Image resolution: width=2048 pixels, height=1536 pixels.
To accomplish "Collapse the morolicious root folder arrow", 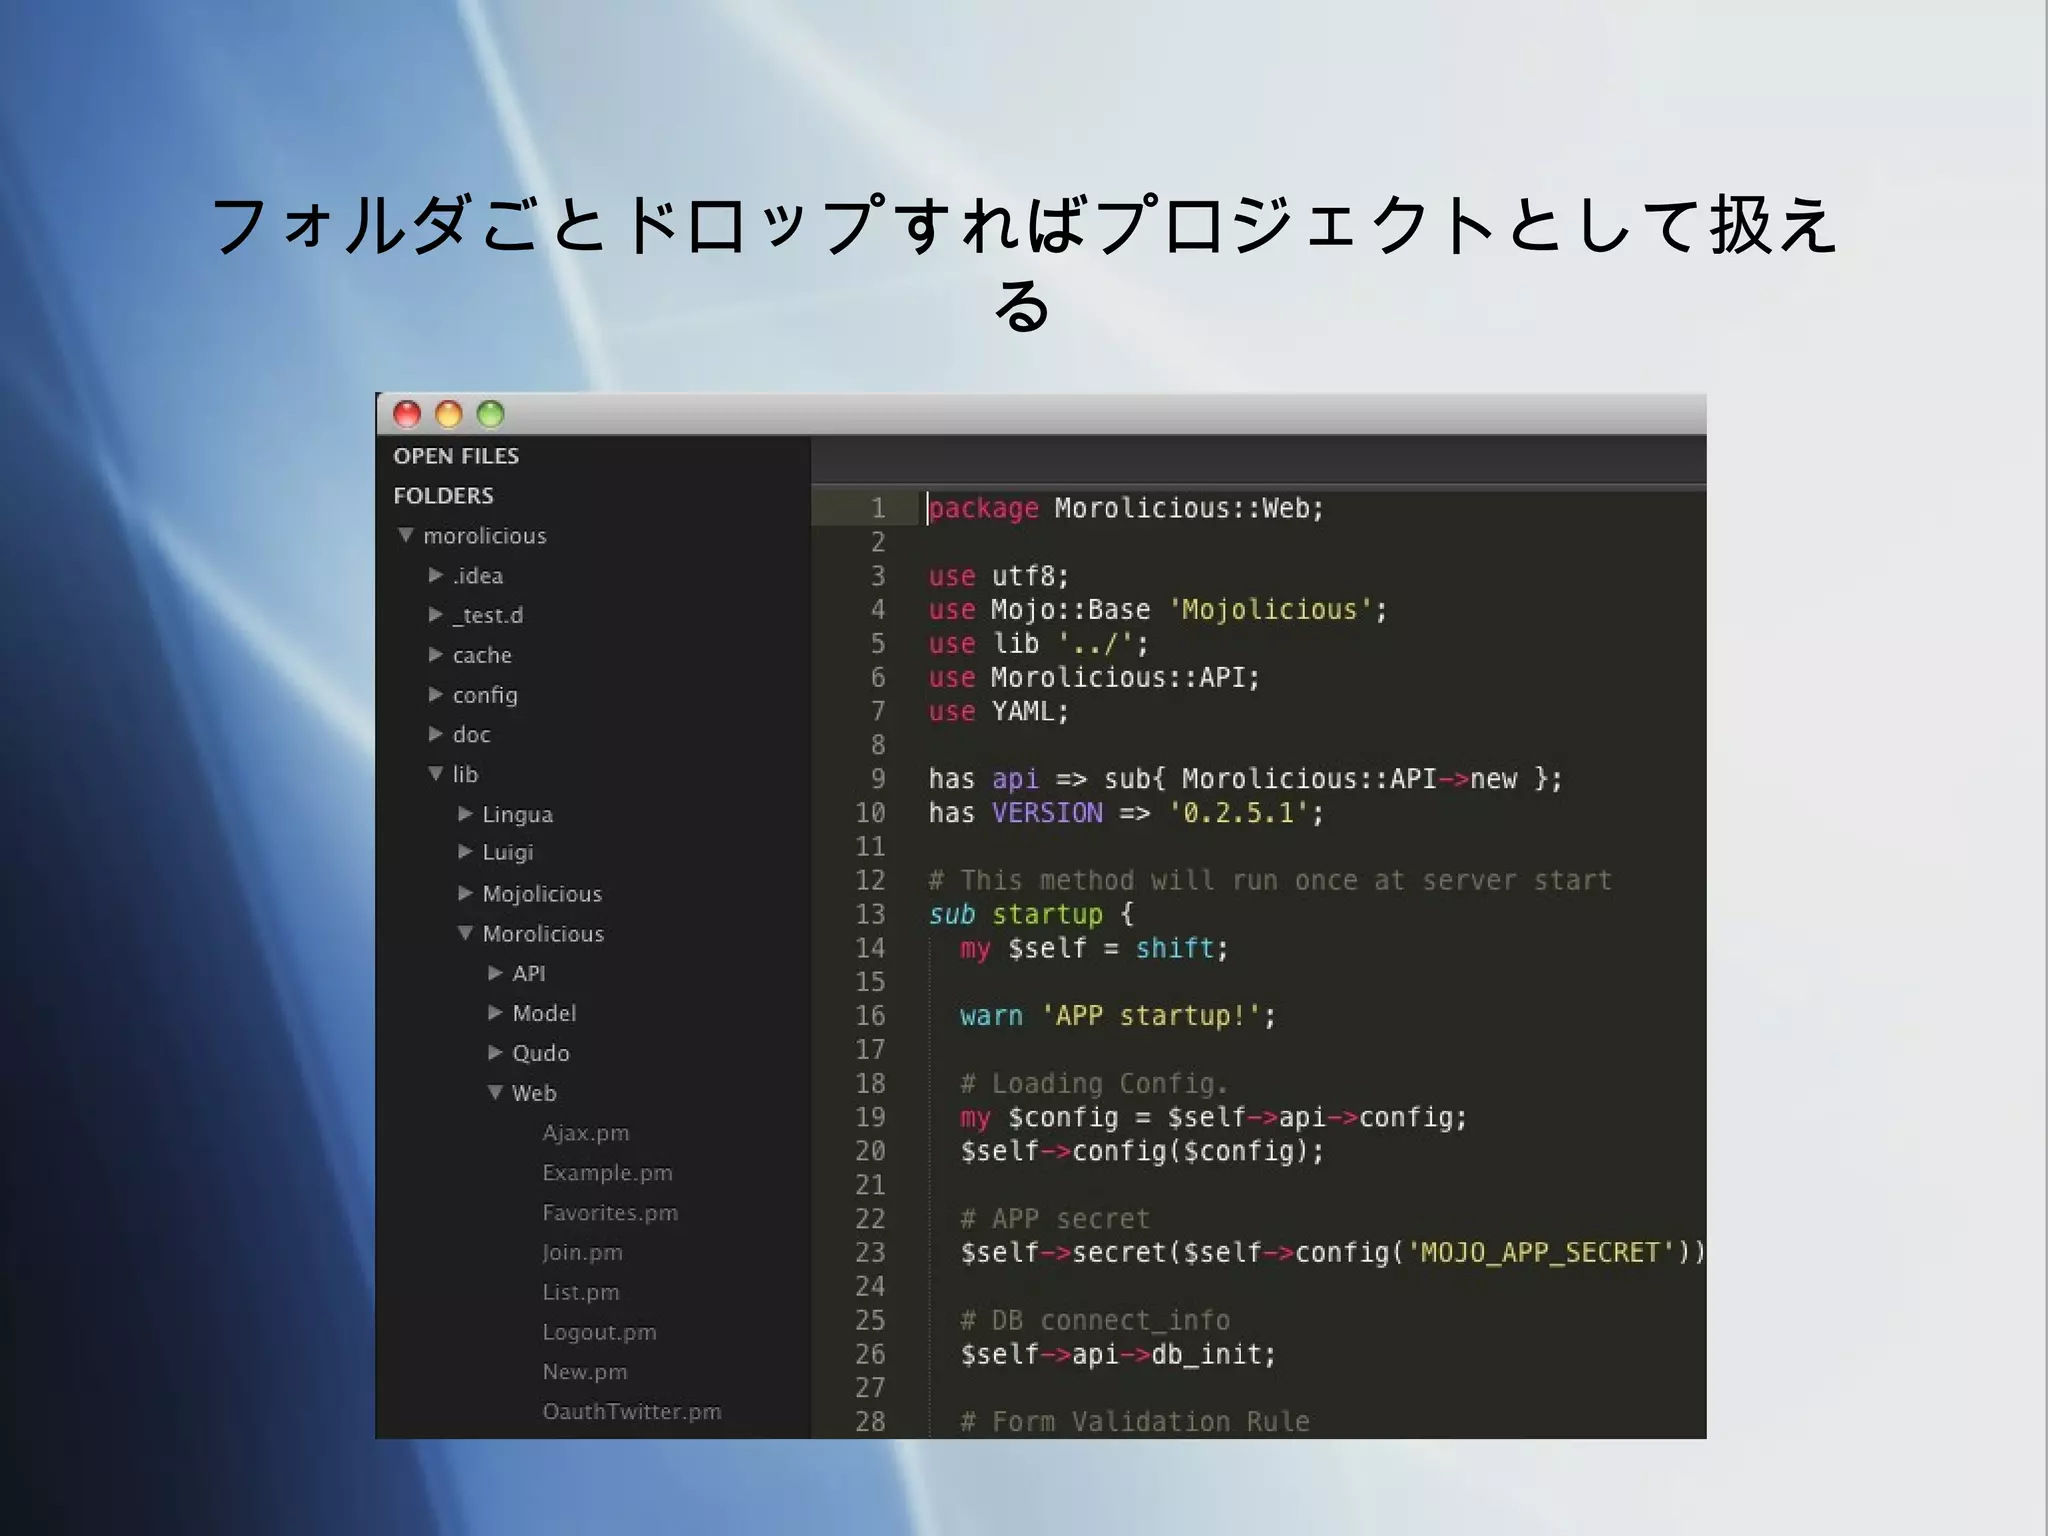I will coord(405,536).
